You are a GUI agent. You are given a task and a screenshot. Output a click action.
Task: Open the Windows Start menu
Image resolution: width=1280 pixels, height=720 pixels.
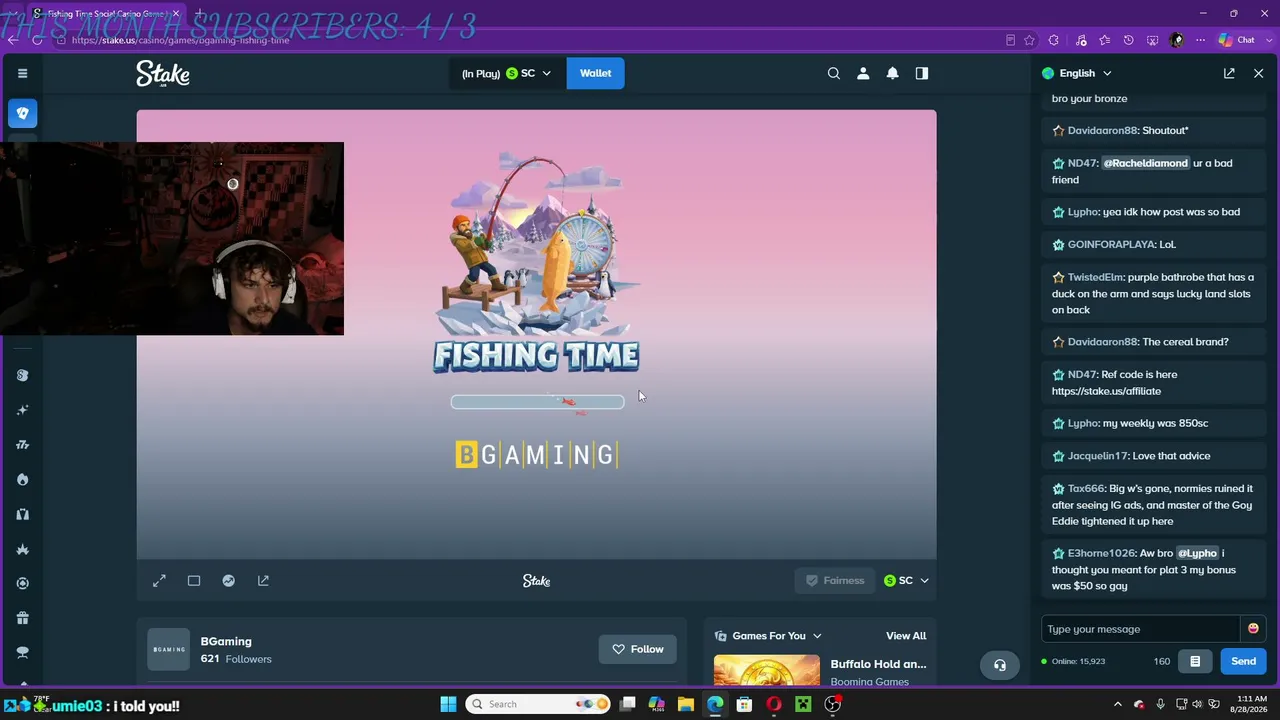(448, 704)
